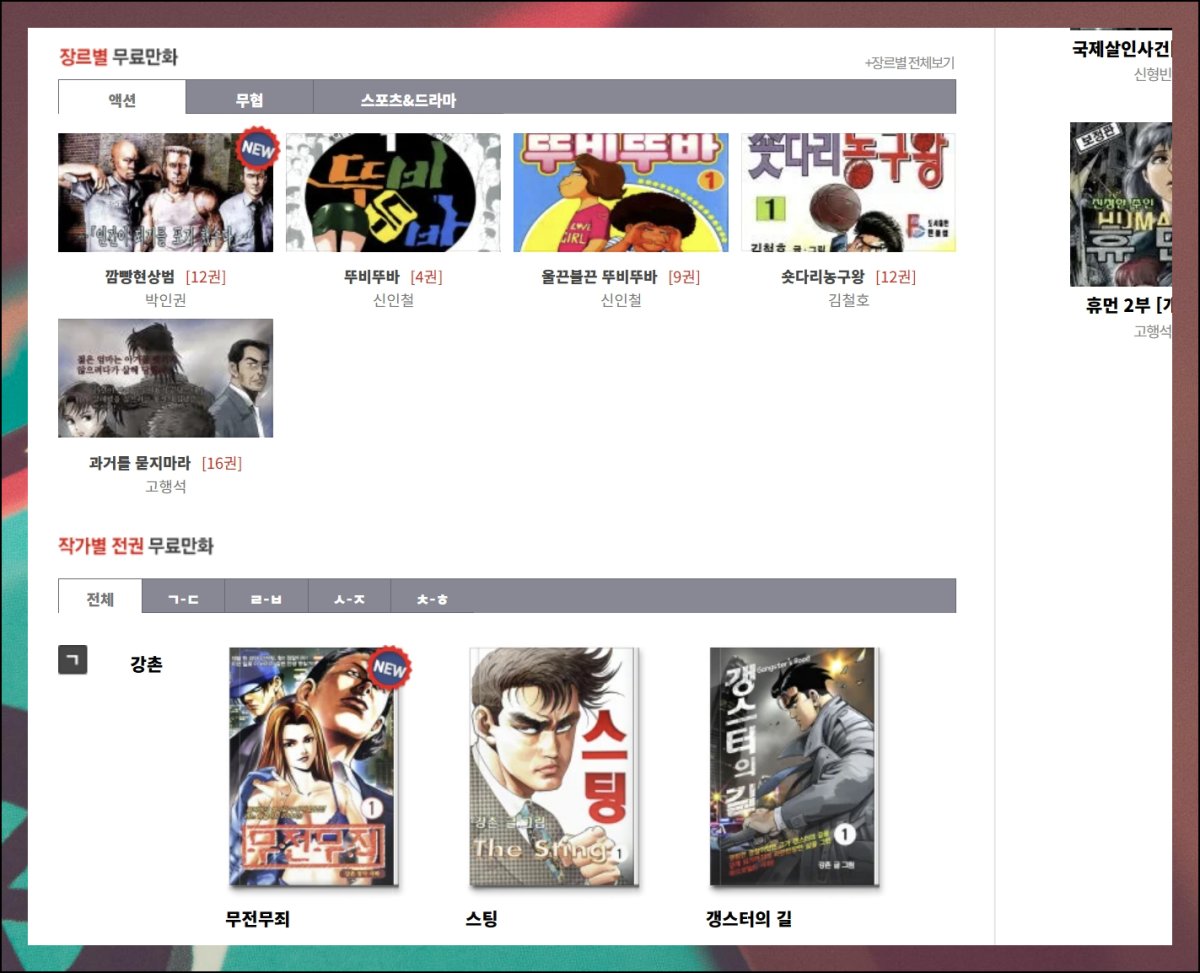Open the 깜빵현상범 cover thumbnail
The height and width of the screenshot is (973, 1200).
[165, 193]
